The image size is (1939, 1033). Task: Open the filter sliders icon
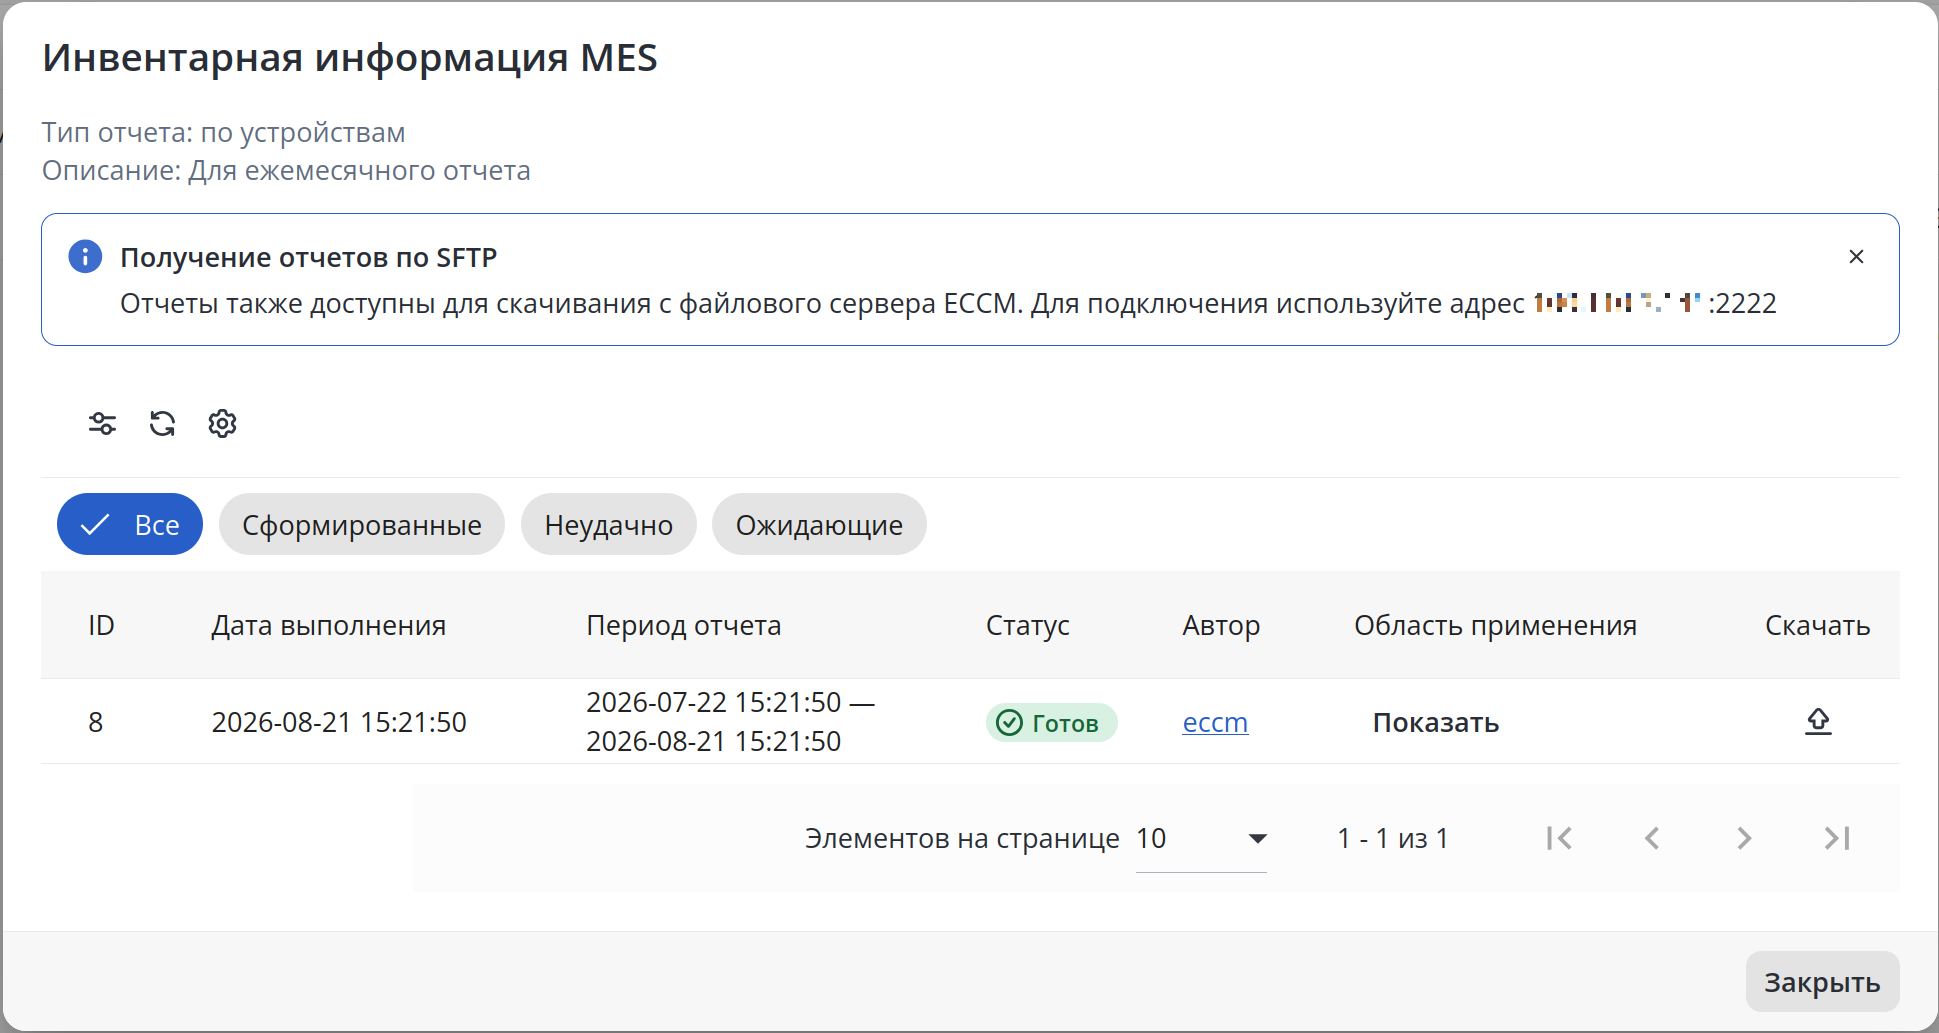(x=102, y=424)
